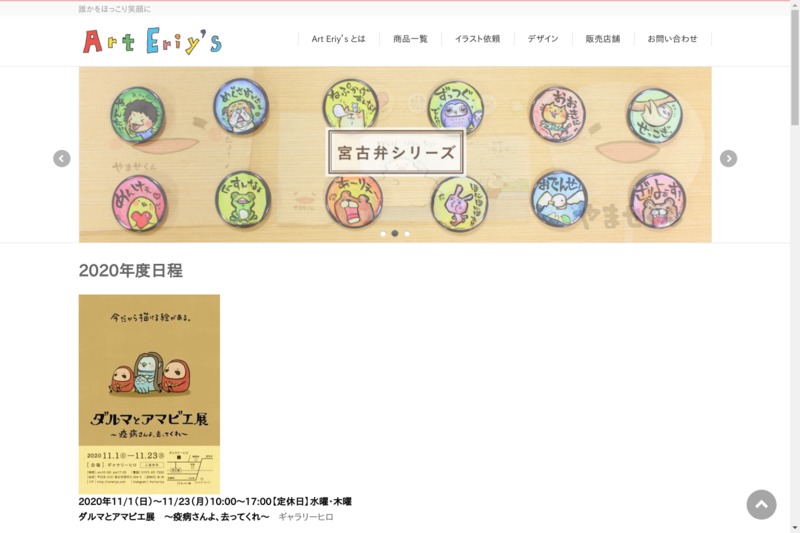This screenshot has width=800, height=533.
Task: Click the ギャラリーヒロ venue link
Action: pos(306,517)
